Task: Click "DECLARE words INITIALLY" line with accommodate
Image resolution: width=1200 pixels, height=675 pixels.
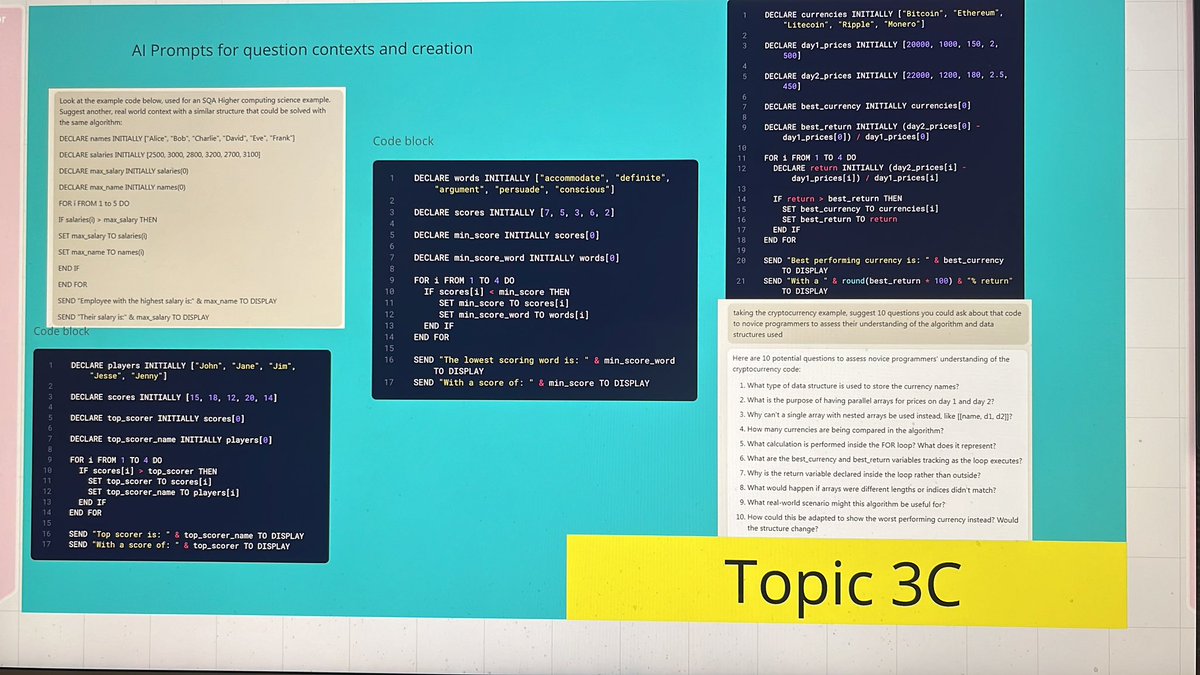Action: tap(540, 183)
